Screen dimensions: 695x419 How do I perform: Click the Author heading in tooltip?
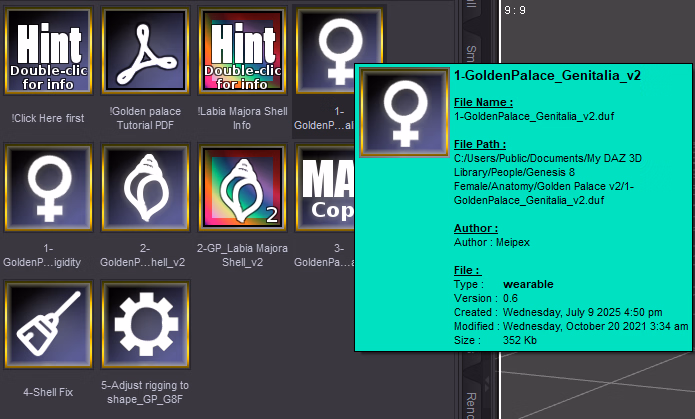pyautogui.click(x=476, y=228)
